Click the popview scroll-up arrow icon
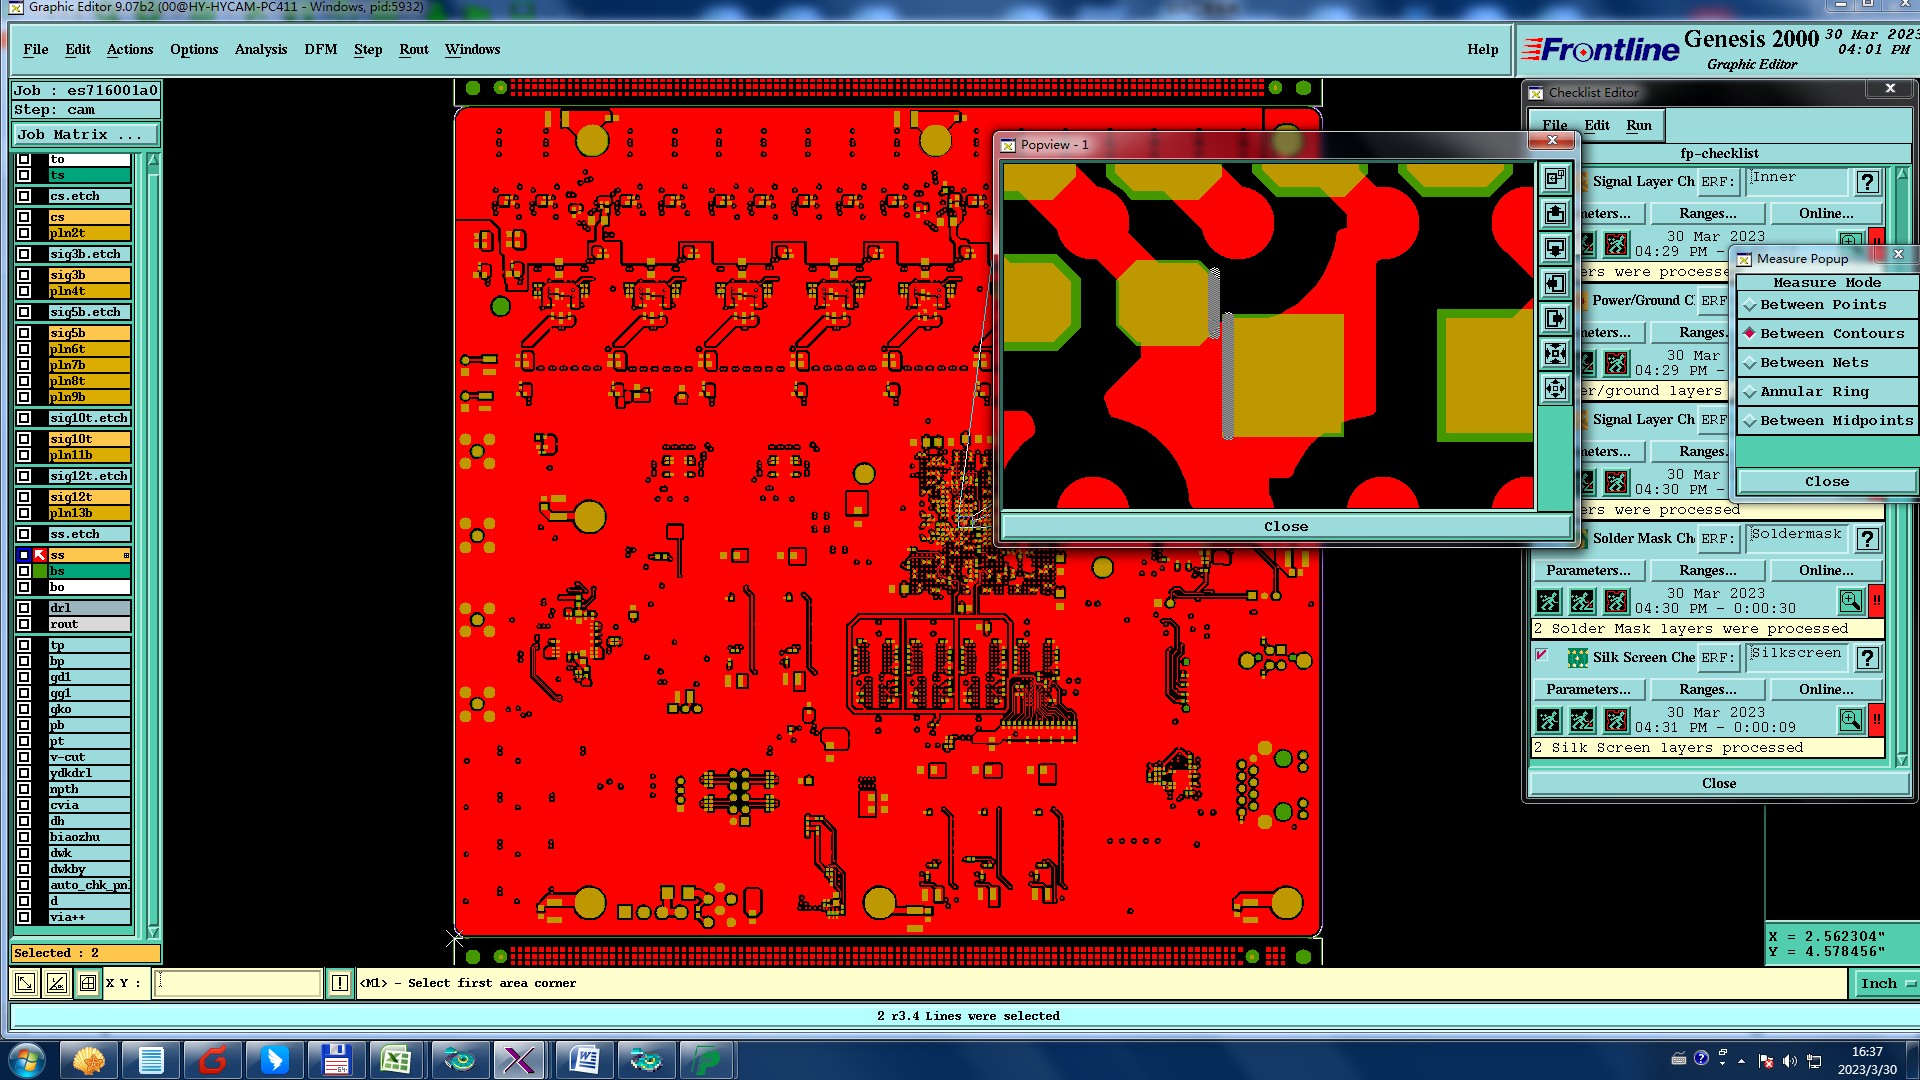 pos(1555,213)
